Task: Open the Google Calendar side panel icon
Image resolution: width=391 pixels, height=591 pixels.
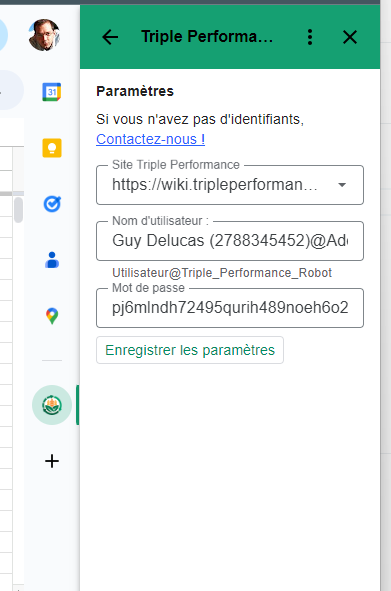Action: click(x=52, y=92)
